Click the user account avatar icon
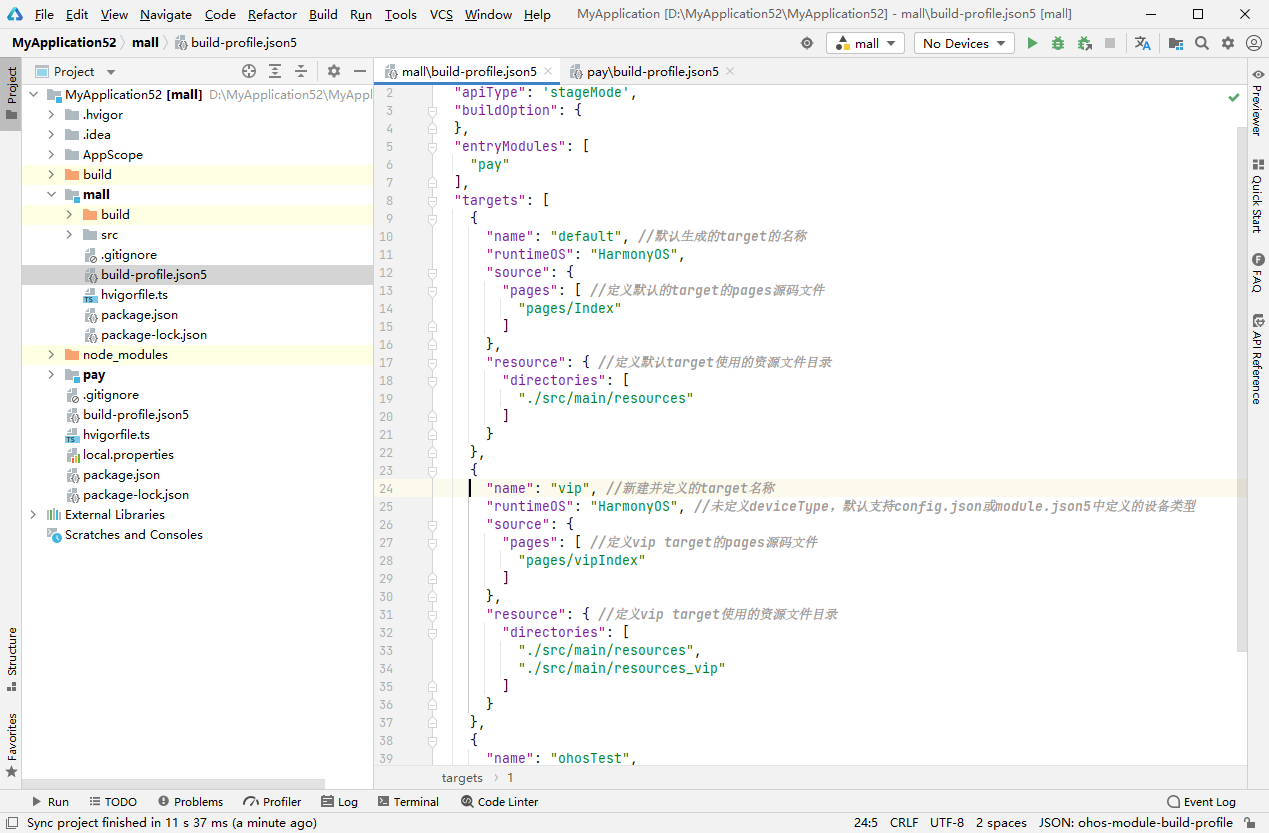The width and height of the screenshot is (1269, 833). [1253, 43]
